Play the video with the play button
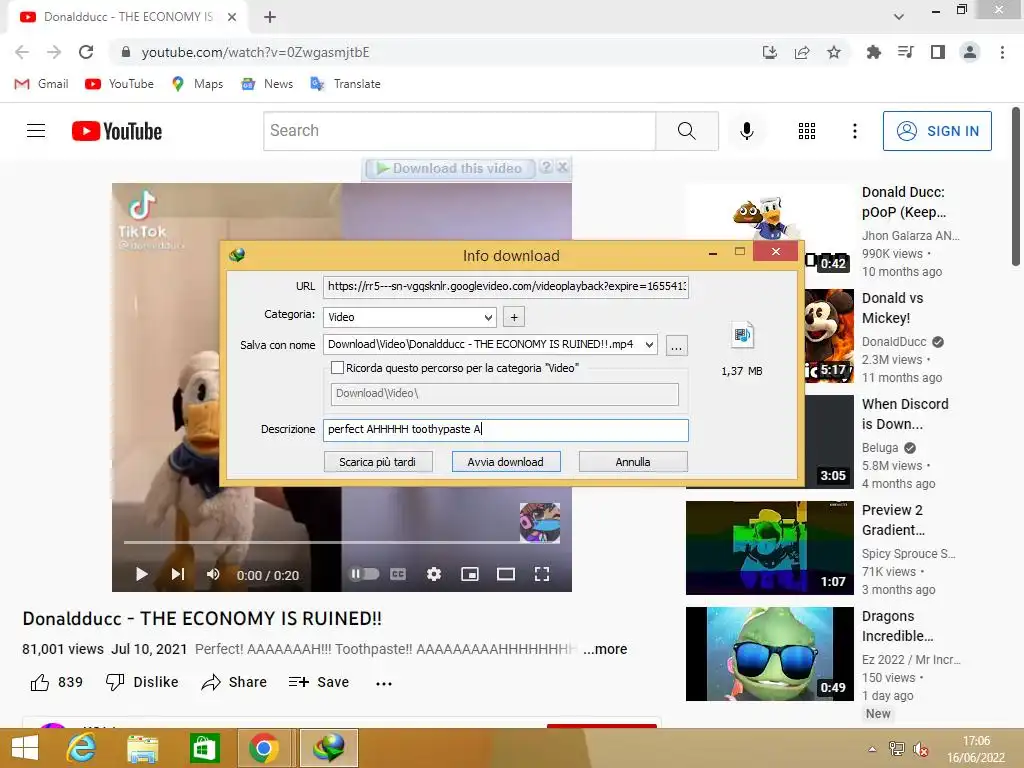 coord(141,574)
